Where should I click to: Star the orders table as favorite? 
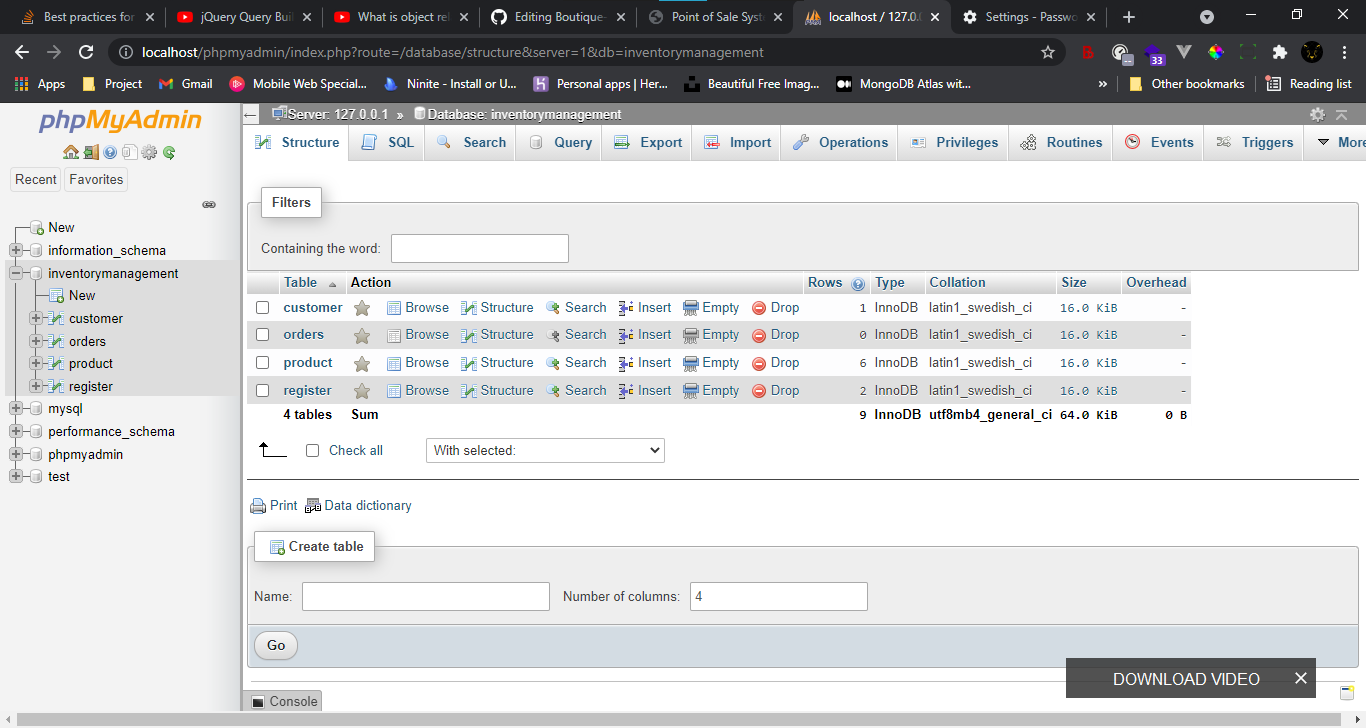pos(362,335)
